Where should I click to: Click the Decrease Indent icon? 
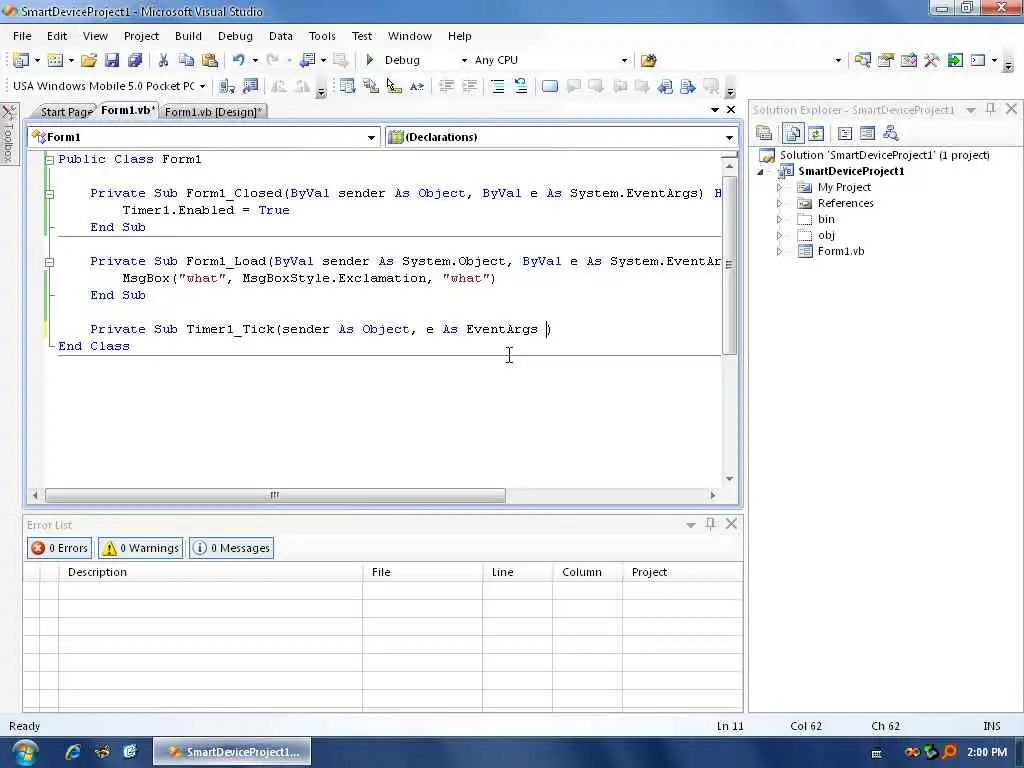pos(447,86)
